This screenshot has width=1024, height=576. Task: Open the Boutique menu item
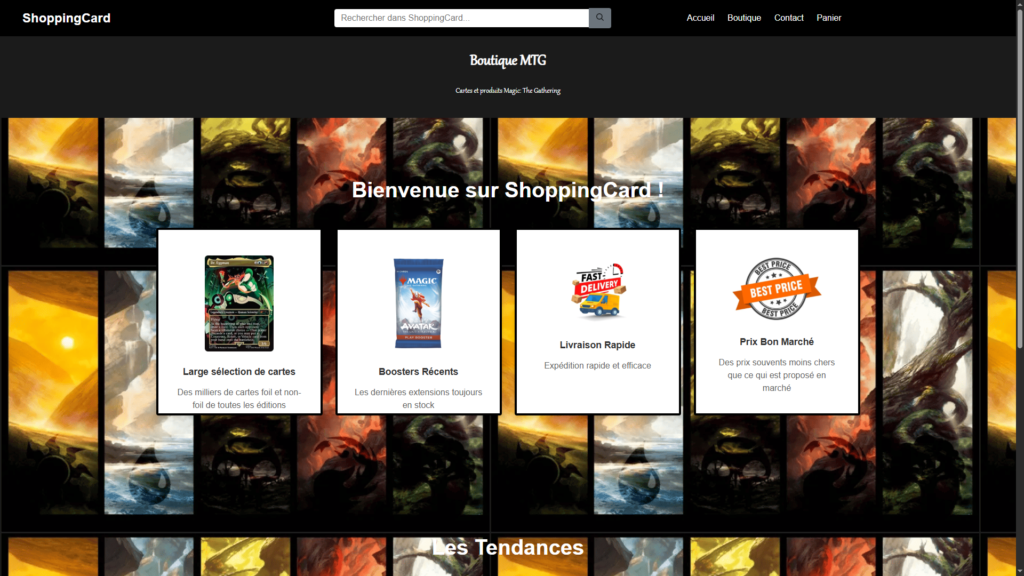pyautogui.click(x=744, y=18)
